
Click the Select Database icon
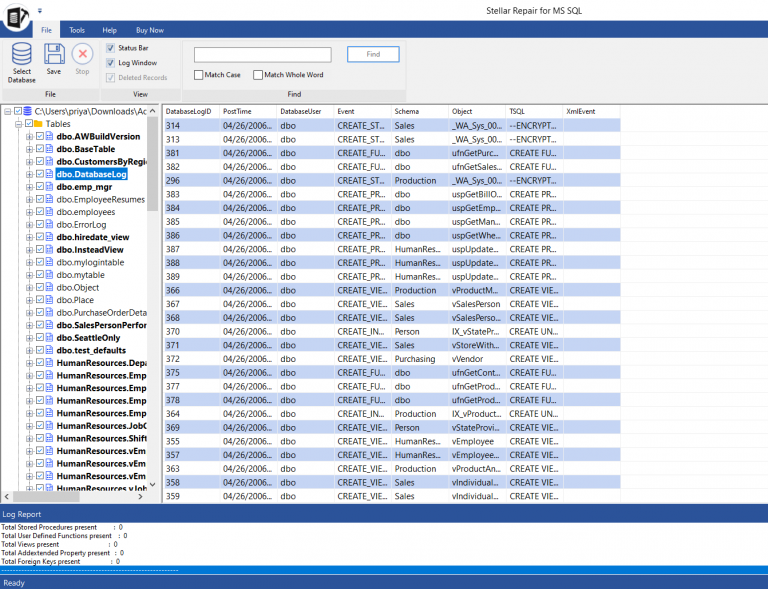coord(22,54)
